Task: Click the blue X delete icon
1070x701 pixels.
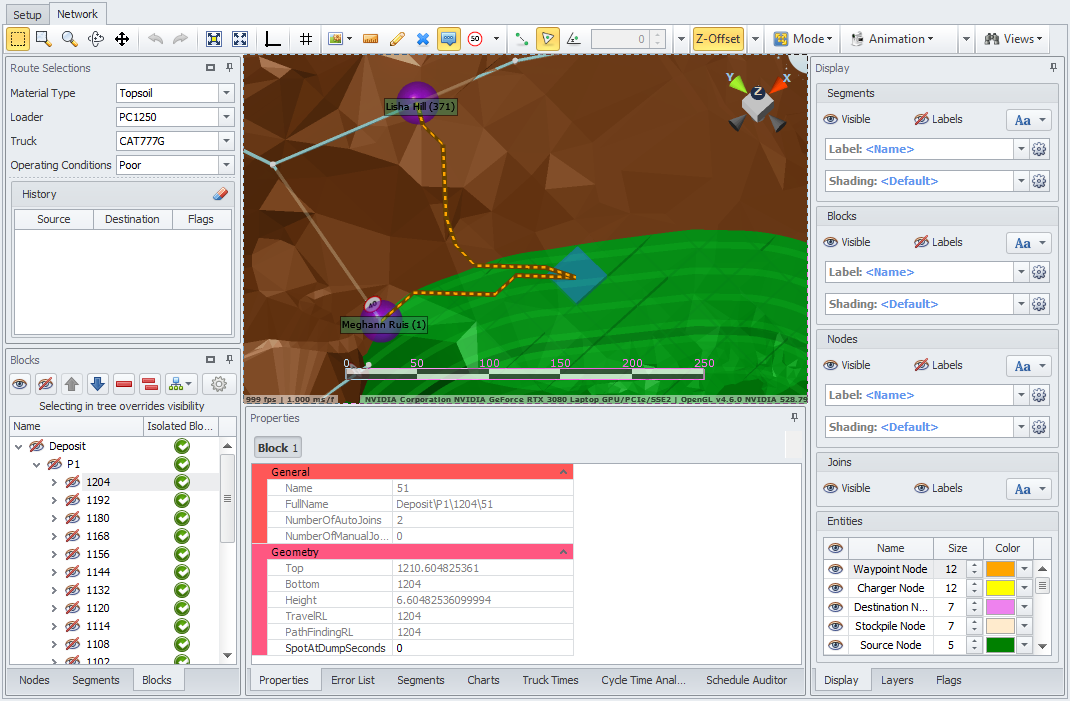Action: (x=422, y=39)
